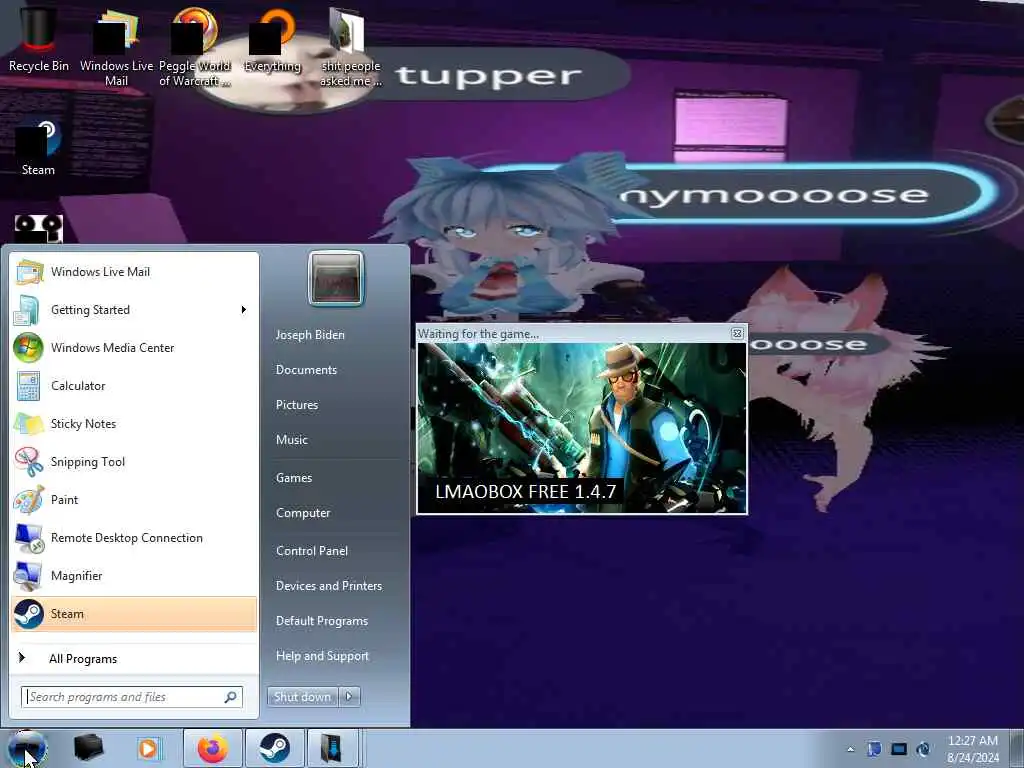Open Sticky Notes from Start menu
The width and height of the screenshot is (1024, 768).
[134, 423]
